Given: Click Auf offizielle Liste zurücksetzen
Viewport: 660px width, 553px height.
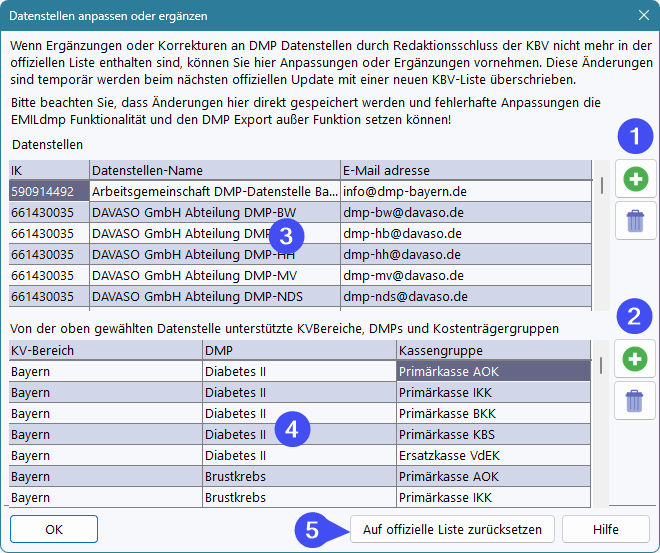Looking at the screenshot, I should [x=452, y=529].
